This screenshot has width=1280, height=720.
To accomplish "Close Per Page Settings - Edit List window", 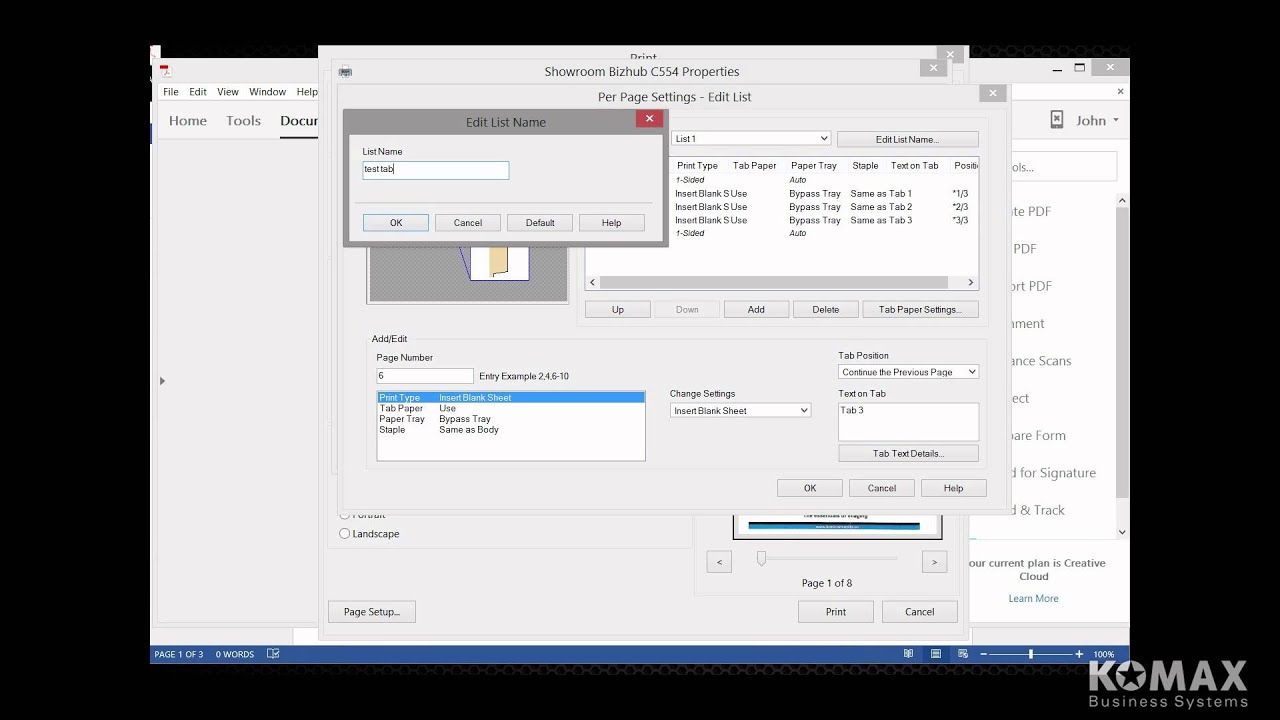I will pyautogui.click(x=992, y=93).
